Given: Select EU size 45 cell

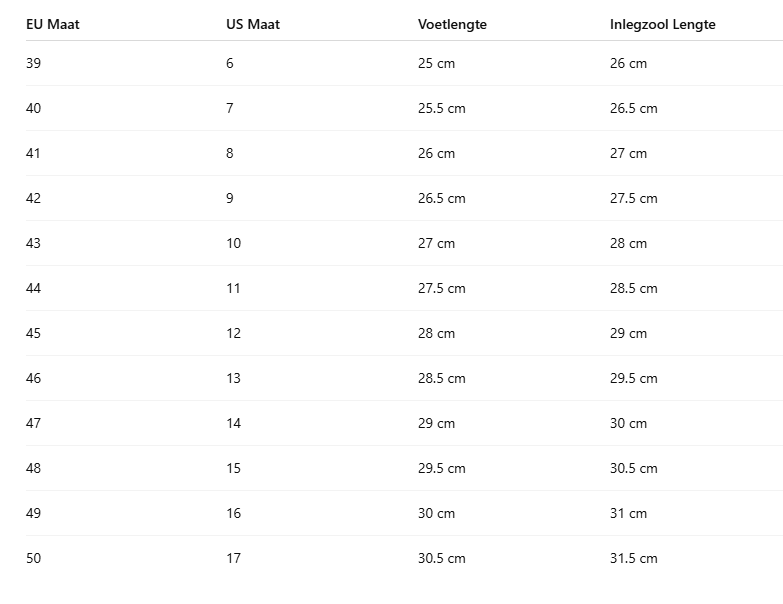Looking at the screenshot, I should tap(33, 333).
